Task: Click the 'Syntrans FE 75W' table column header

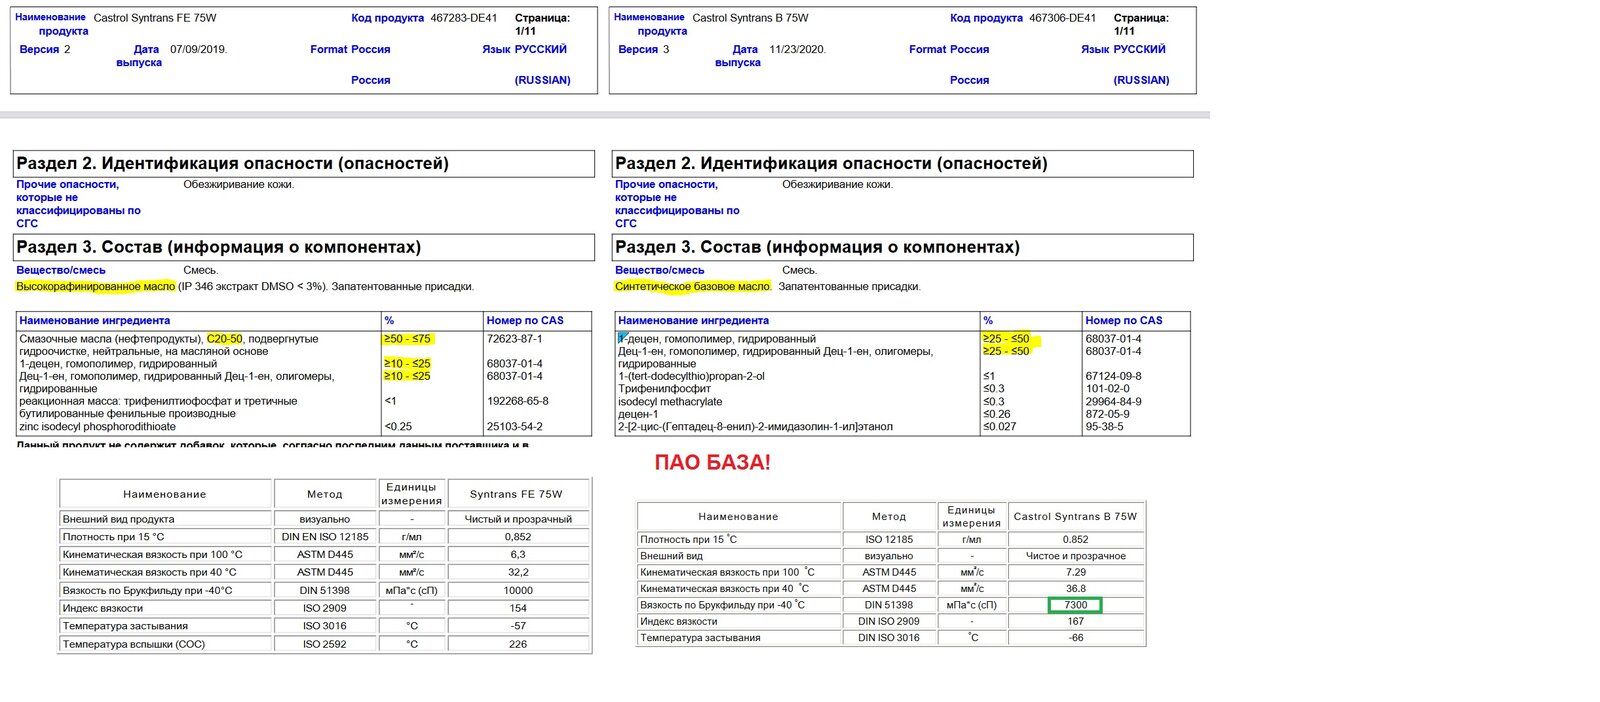Action: point(516,494)
